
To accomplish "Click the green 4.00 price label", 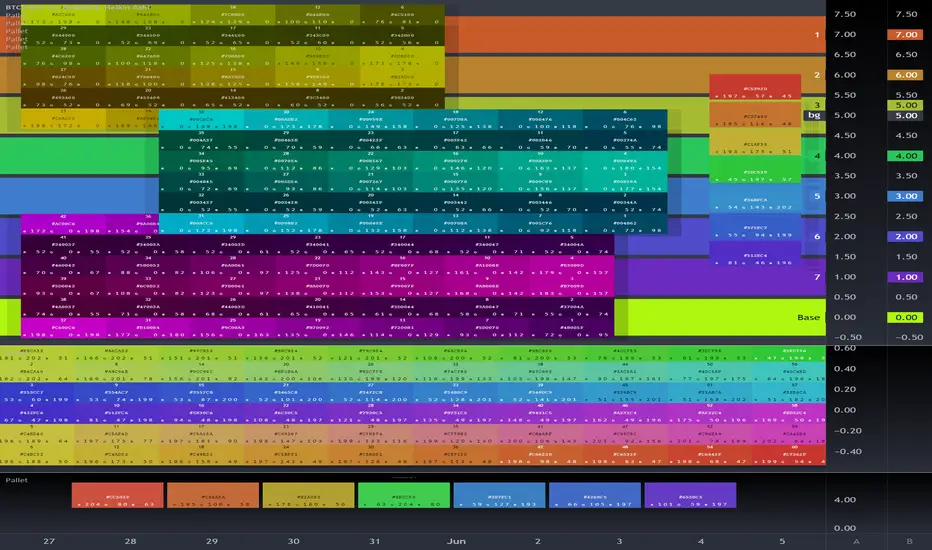I will pyautogui.click(x=905, y=156).
